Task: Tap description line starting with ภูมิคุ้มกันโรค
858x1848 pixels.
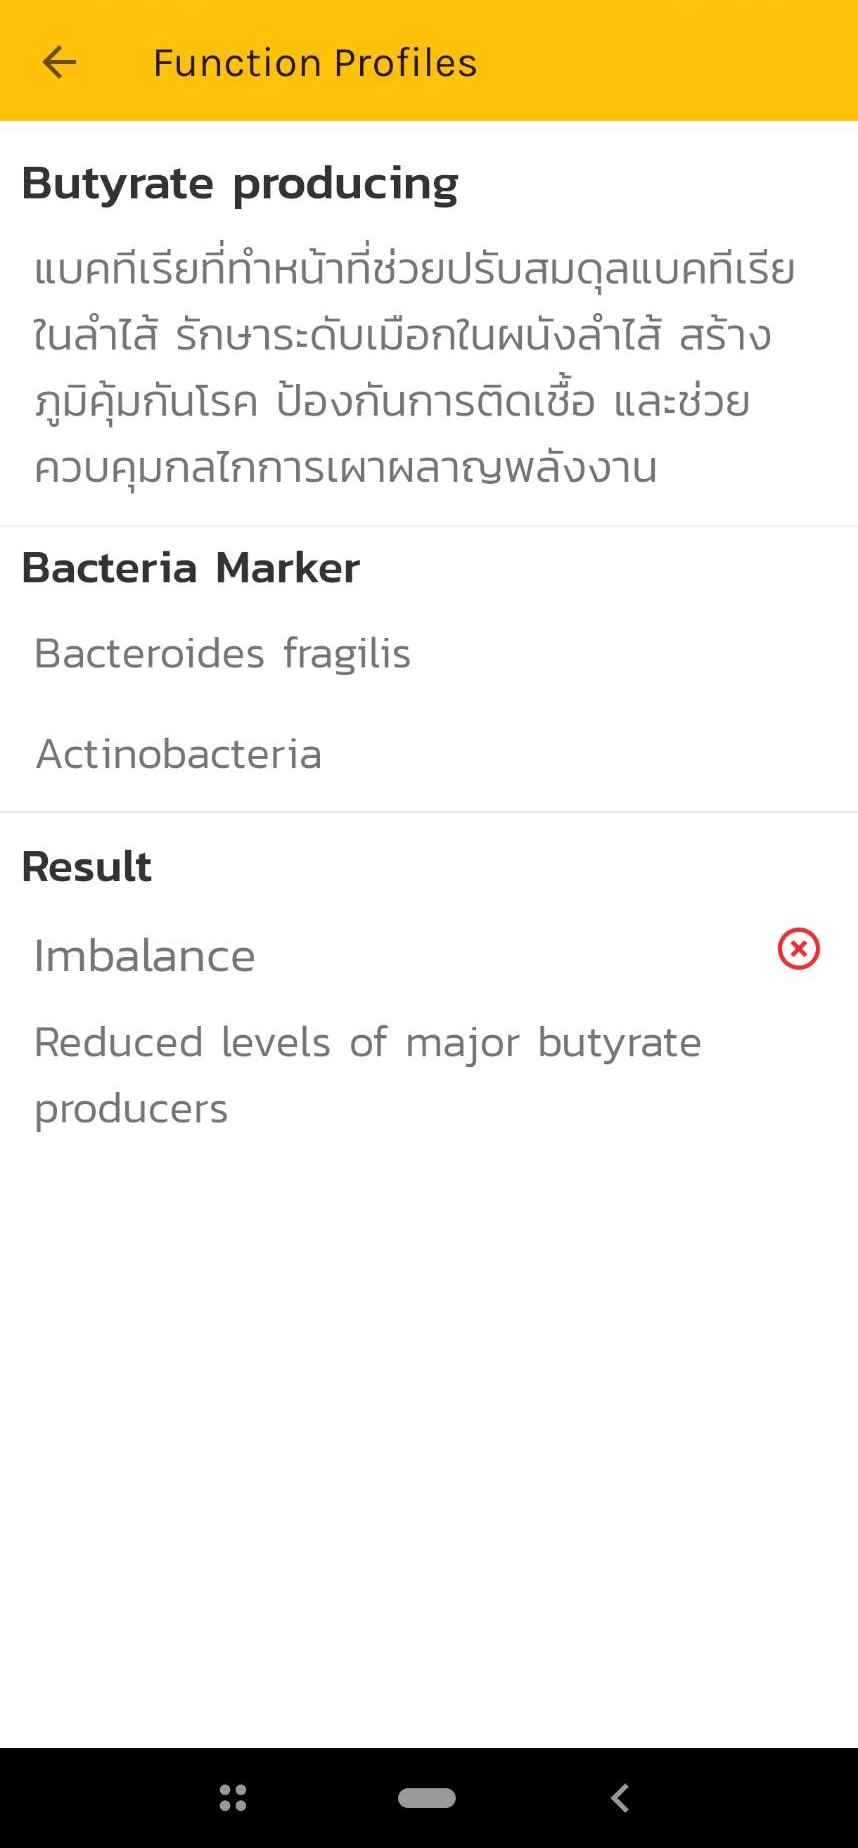Action: [x=392, y=402]
